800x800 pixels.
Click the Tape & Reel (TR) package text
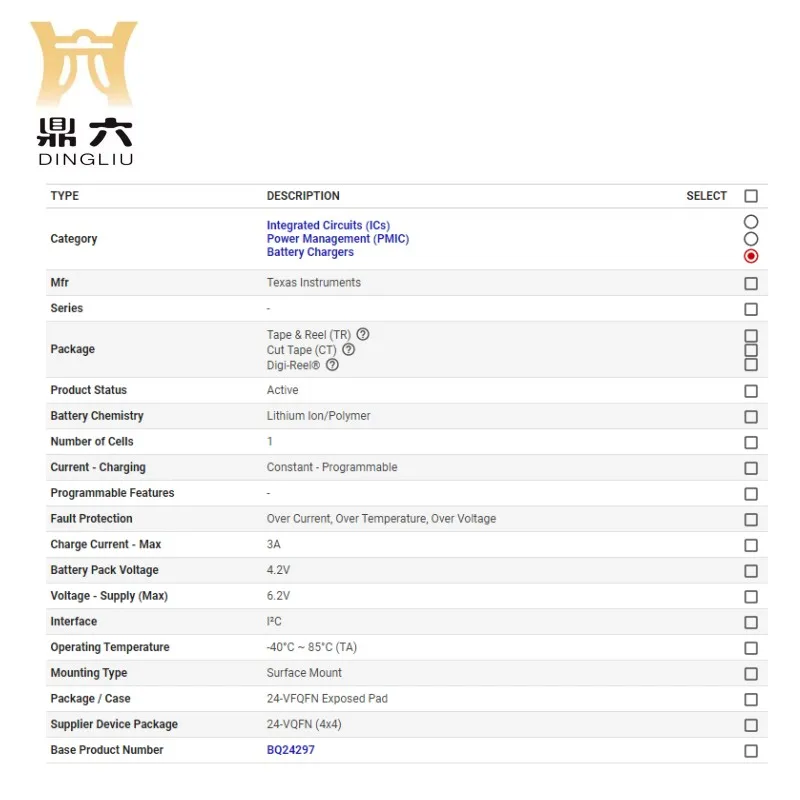tap(309, 335)
